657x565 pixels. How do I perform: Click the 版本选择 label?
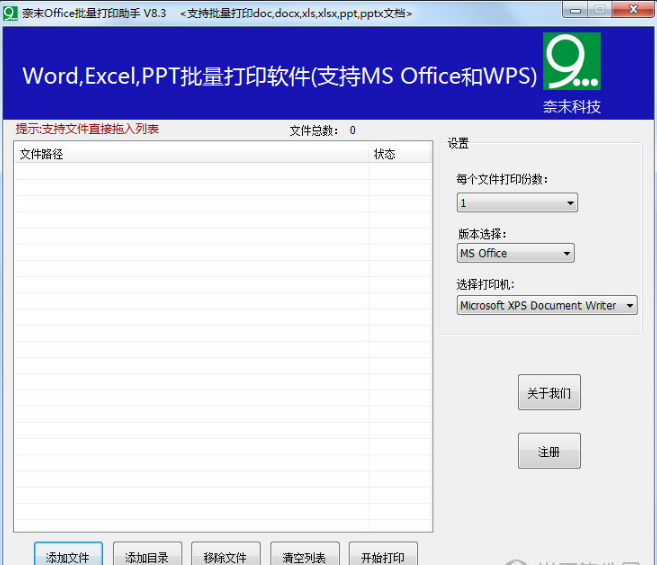tap(482, 234)
